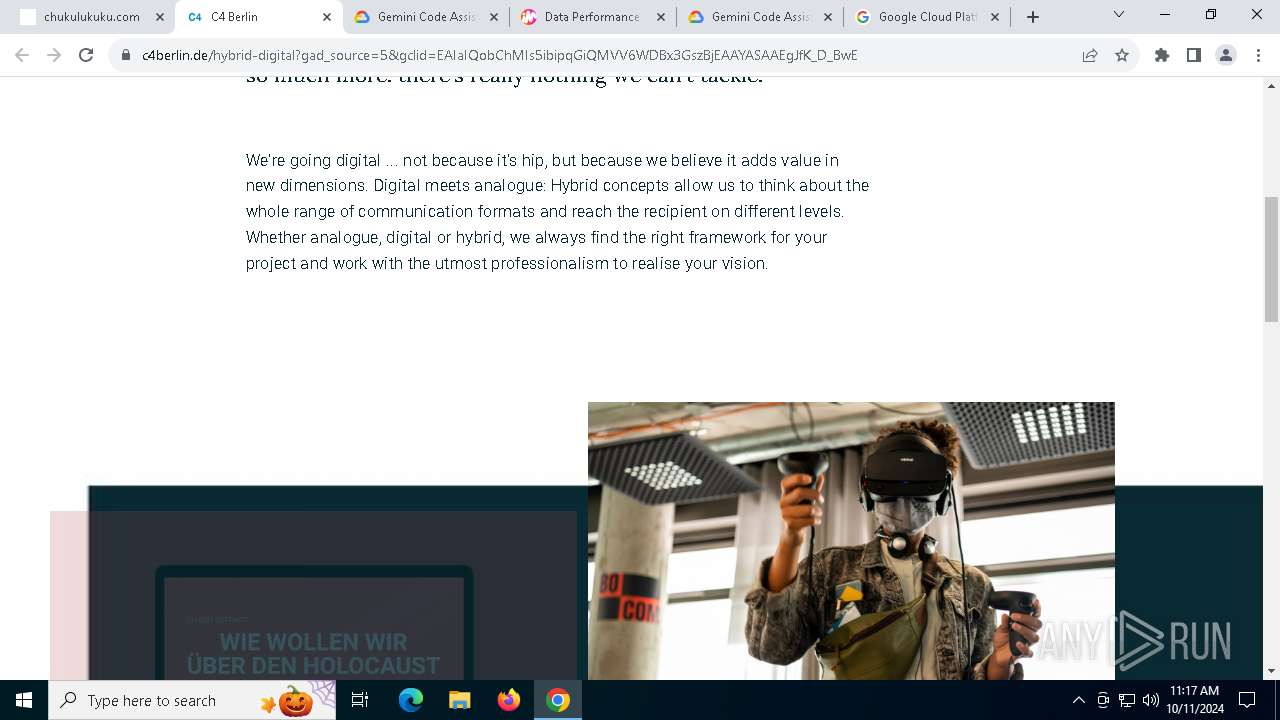Viewport: 1280px width, 720px height.
Task: Expand the tab search dropdown arrow
Action: (x=1119, y=14)
